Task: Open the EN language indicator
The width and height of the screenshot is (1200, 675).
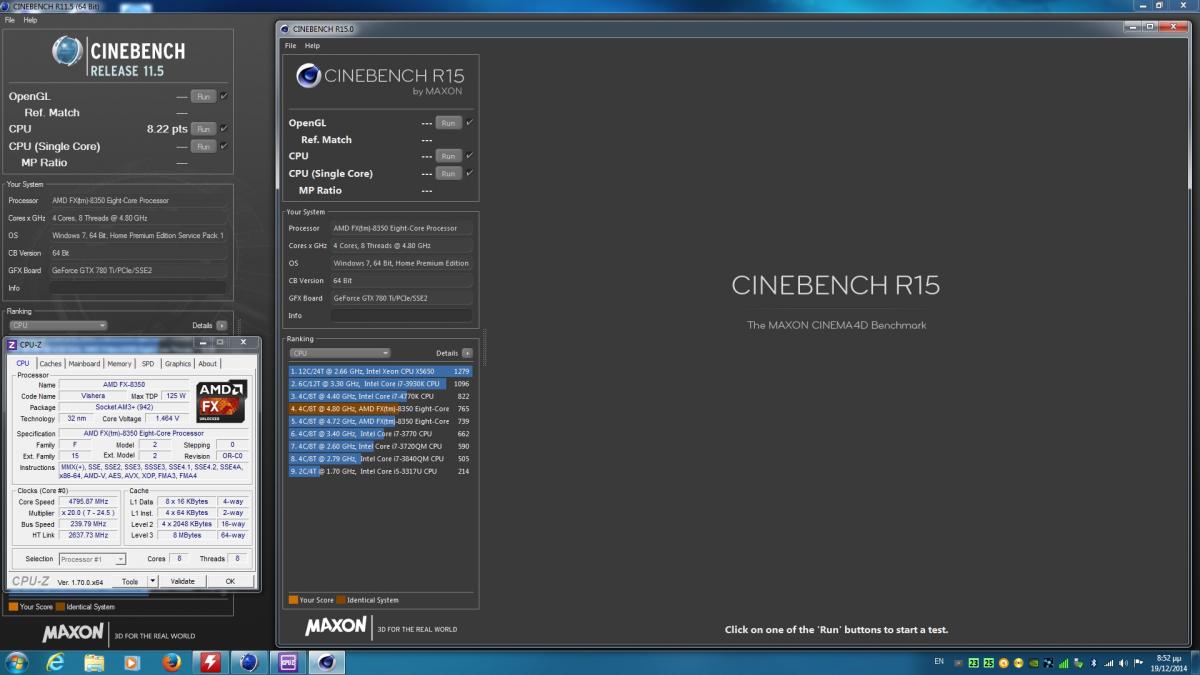Action: coord(939,662)
